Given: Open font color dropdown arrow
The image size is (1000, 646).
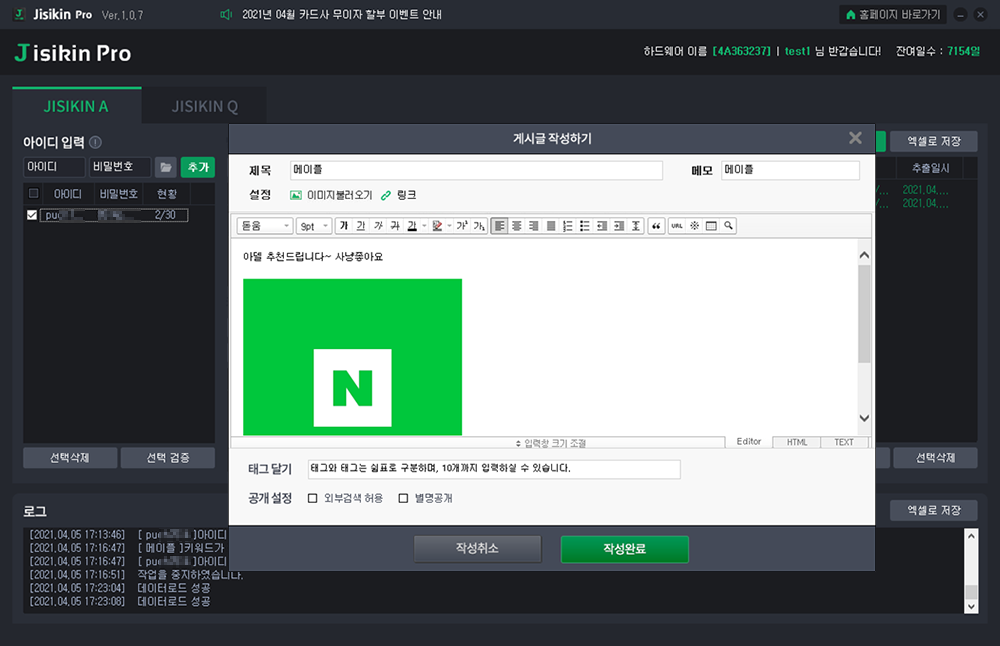Looking at the screenshot, I should coord(424,226).
